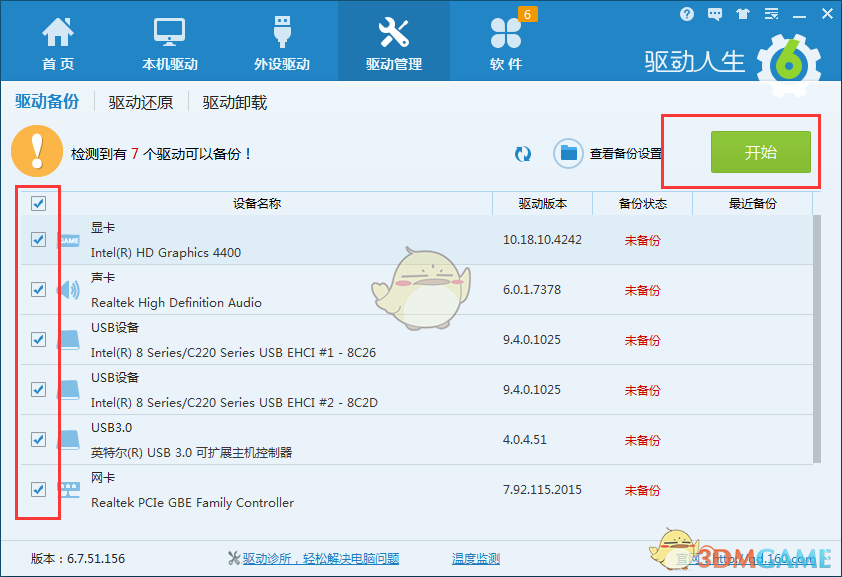Uncheck the Realtek High Definition Audio checkbox

click(38, 289)
